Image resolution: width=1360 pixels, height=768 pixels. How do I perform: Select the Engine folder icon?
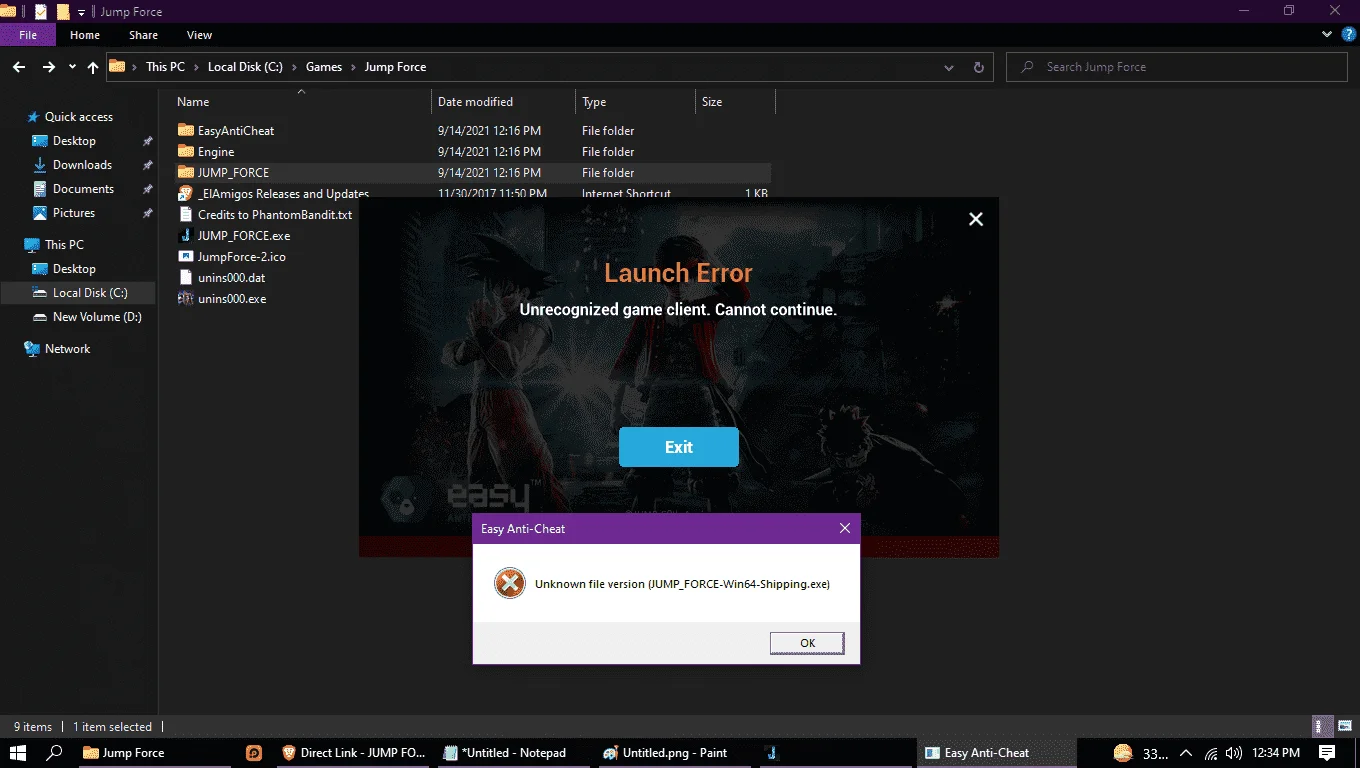(x=185, y=152)
